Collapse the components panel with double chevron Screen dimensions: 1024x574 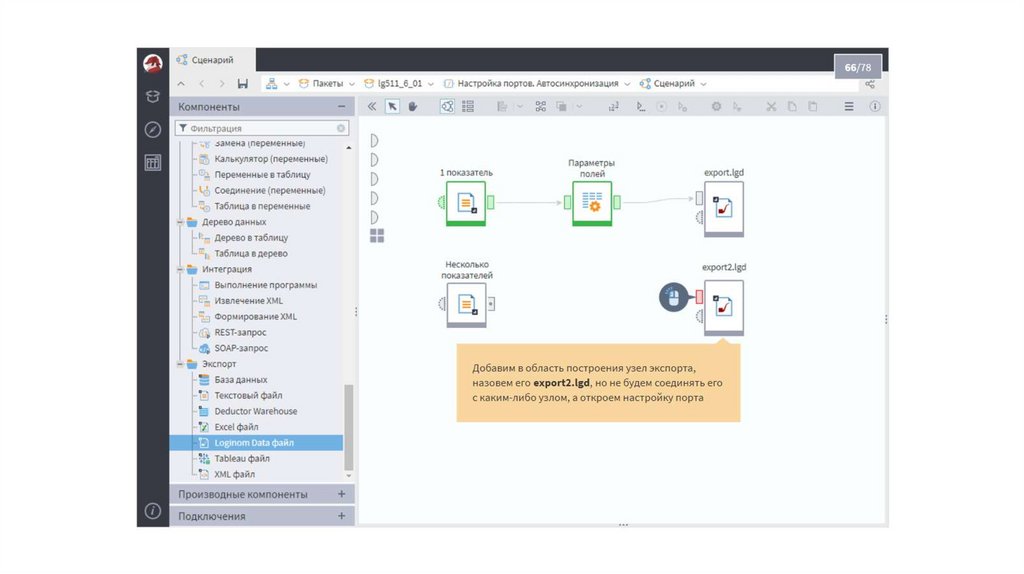tap(372, 106)
